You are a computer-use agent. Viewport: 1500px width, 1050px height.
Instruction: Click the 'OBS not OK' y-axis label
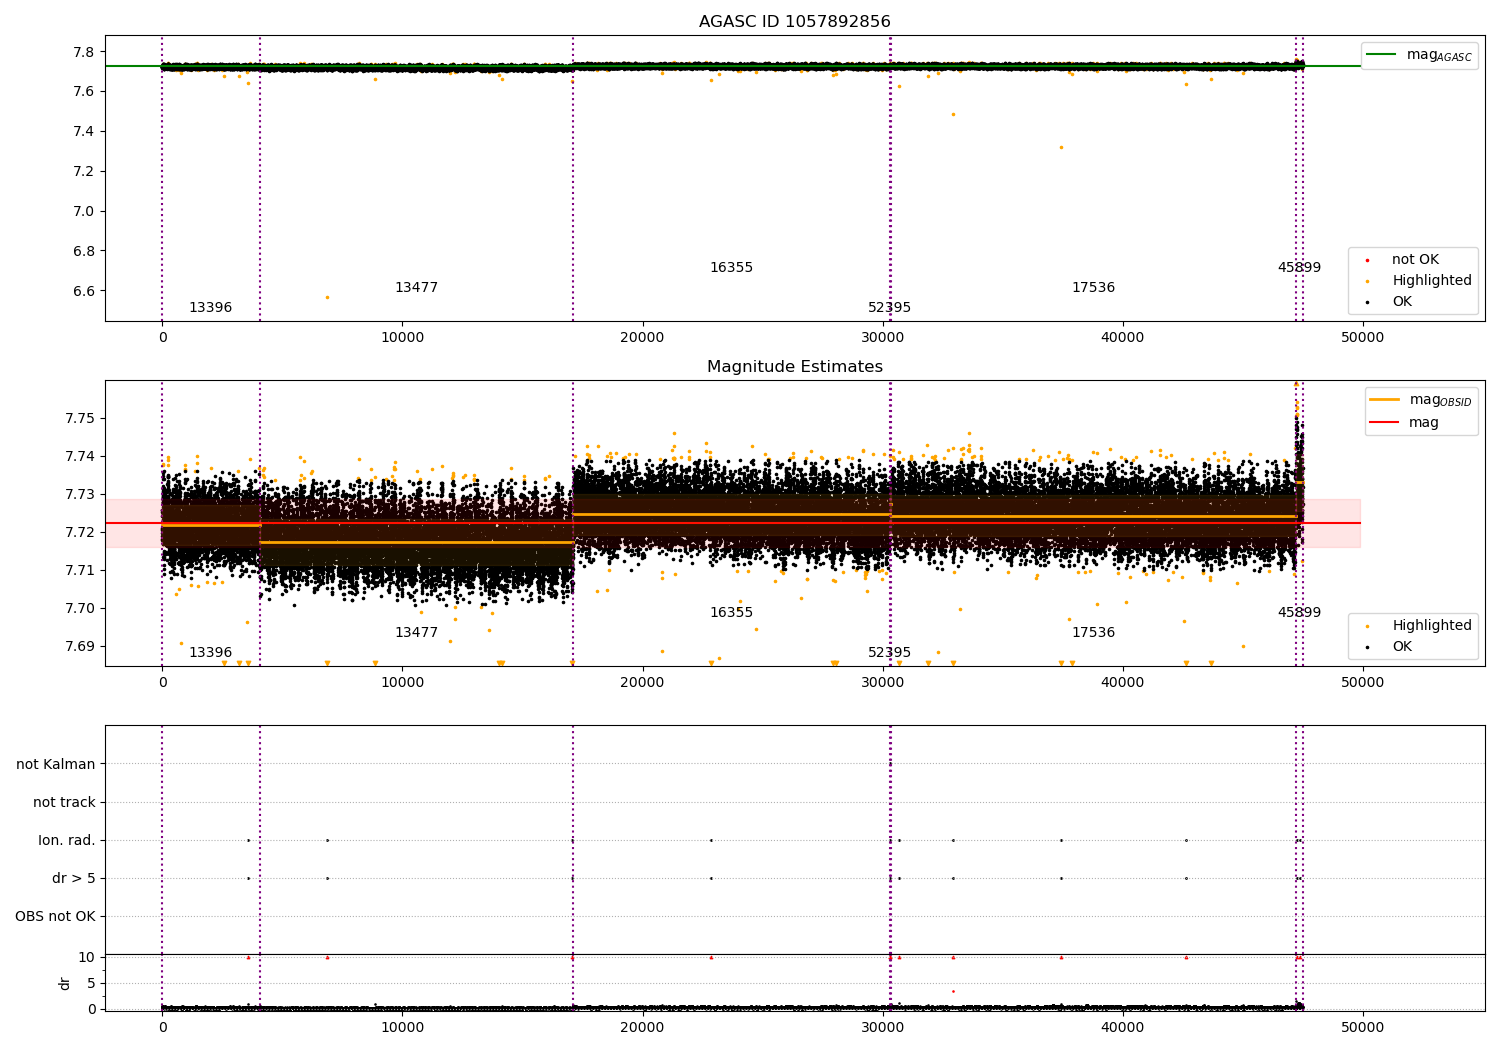click(x=55, y=916)
